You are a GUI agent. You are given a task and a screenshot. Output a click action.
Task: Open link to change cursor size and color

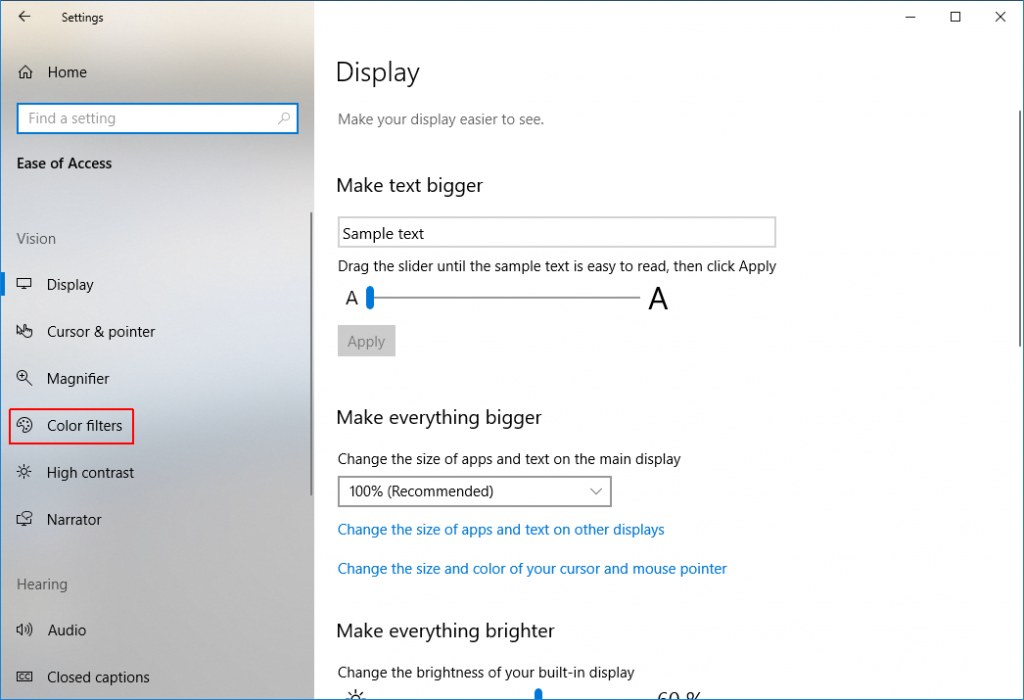point(532,568)
